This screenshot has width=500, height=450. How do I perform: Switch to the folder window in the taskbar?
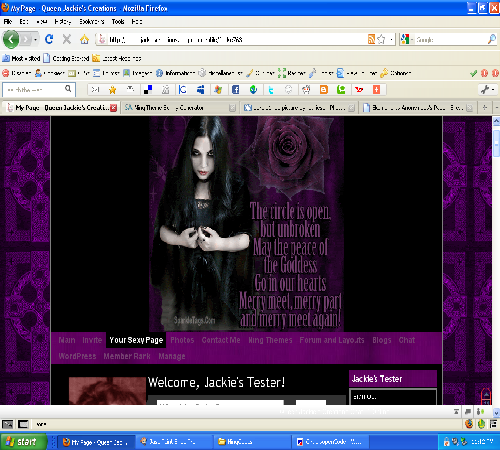[x=252, y=442]
